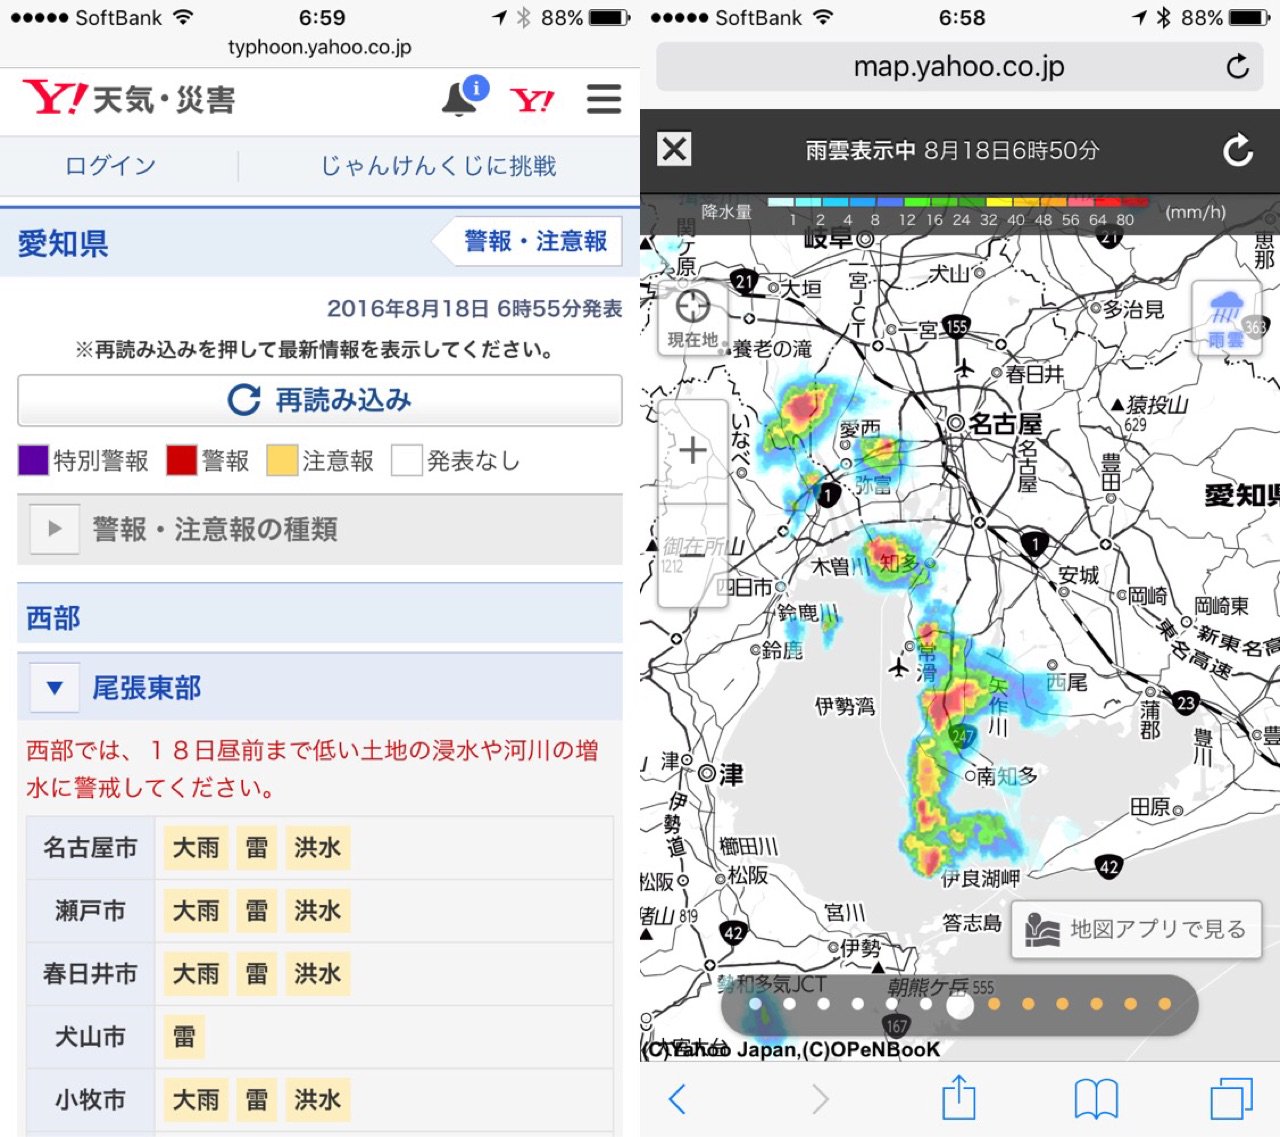Tap the 現在地 current location button

click(693, 319)
